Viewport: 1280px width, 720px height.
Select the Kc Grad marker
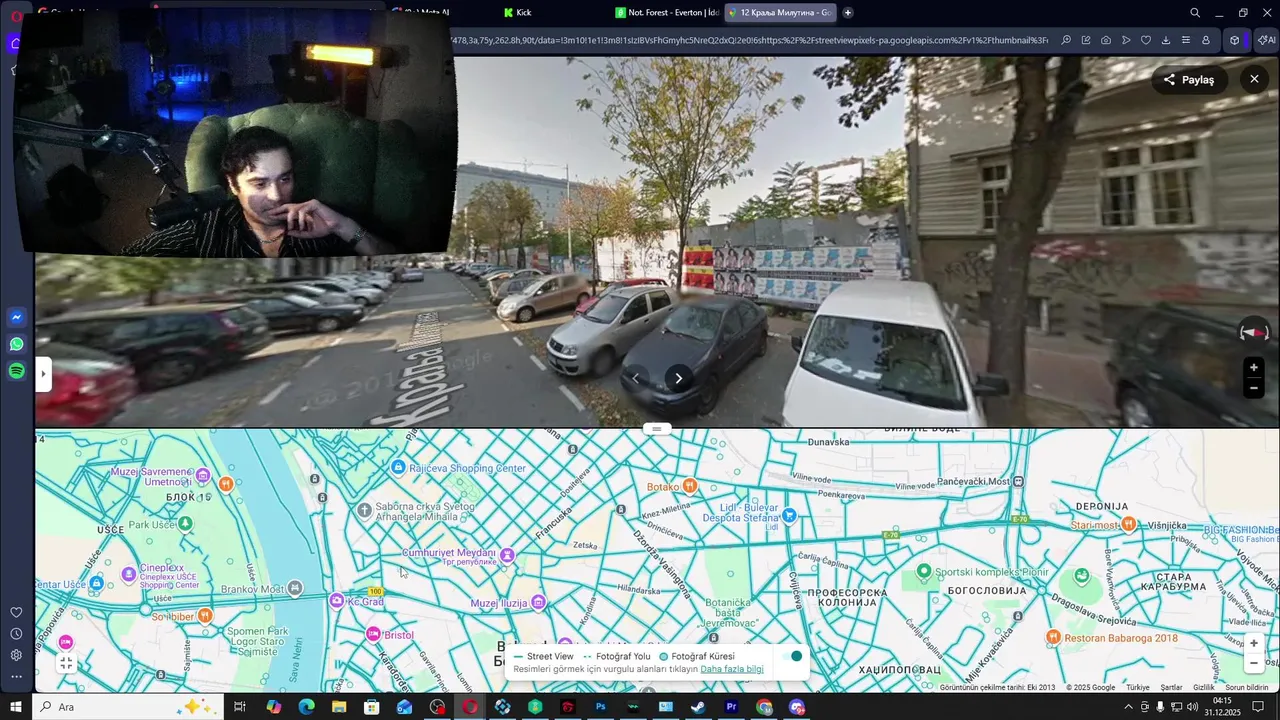point(337,601)
